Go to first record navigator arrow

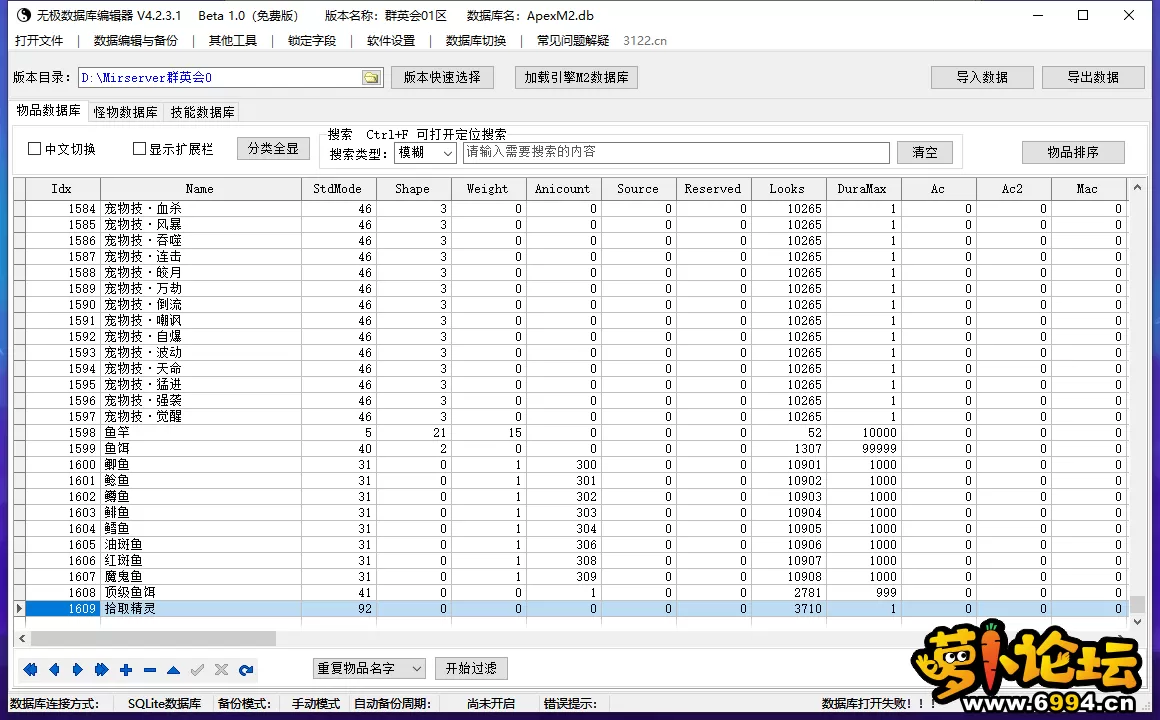(30, 670)
